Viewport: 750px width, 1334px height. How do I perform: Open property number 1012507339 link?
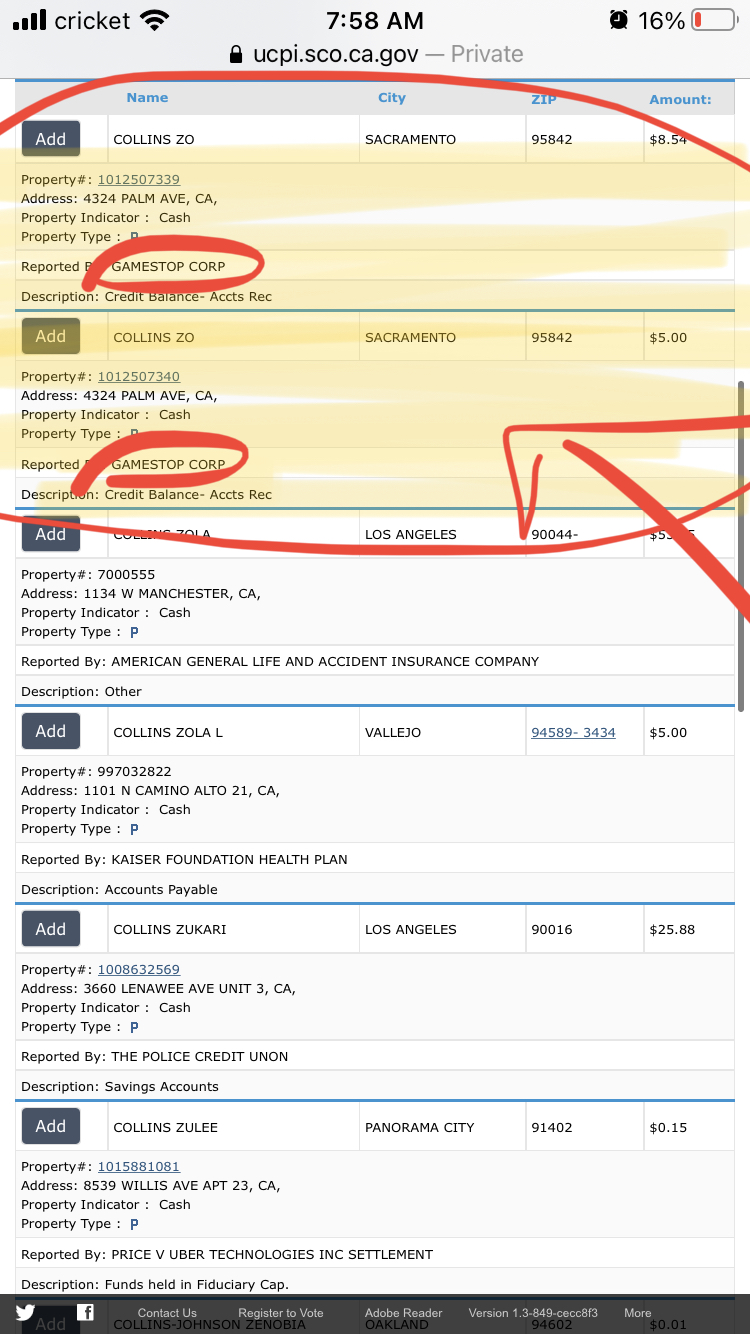(139, 180)
